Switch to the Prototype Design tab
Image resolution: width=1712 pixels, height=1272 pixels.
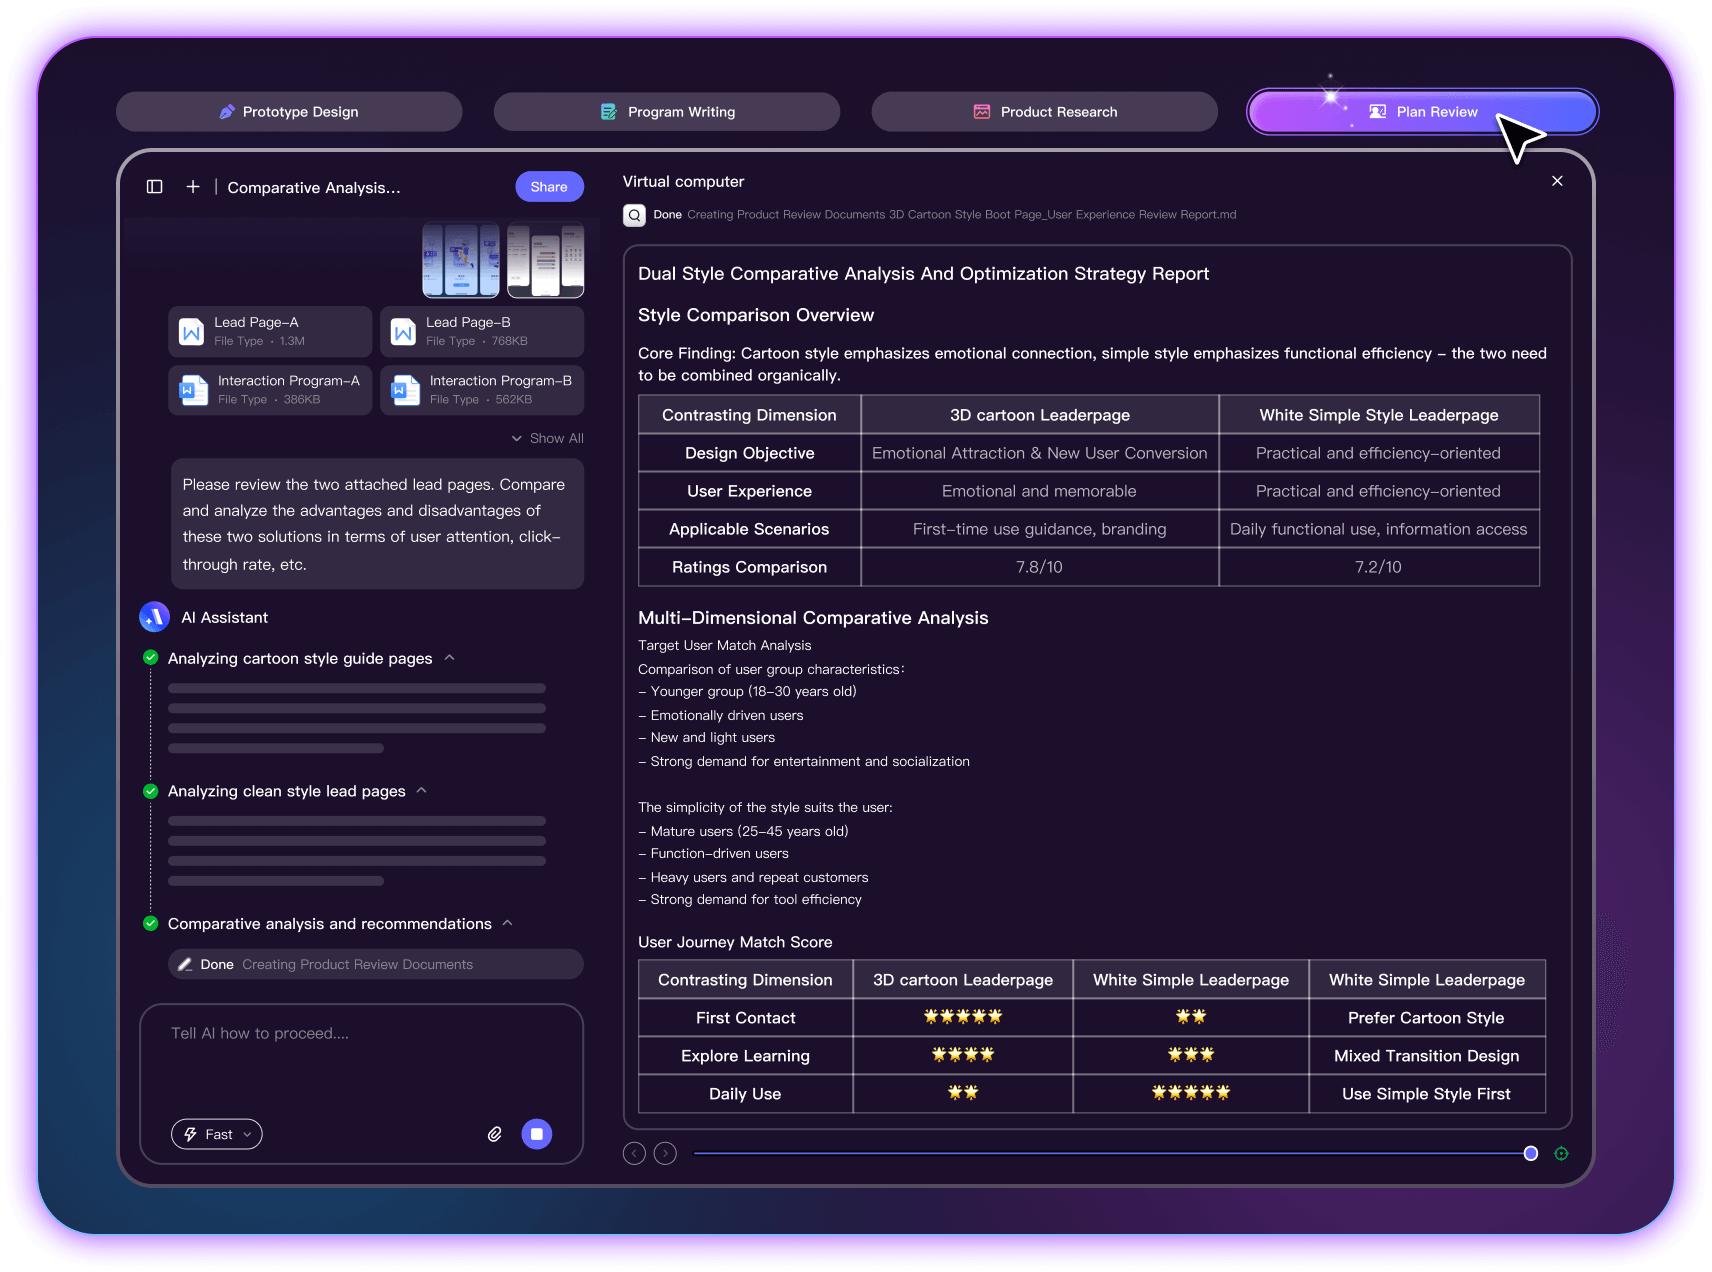pos(289,112)
